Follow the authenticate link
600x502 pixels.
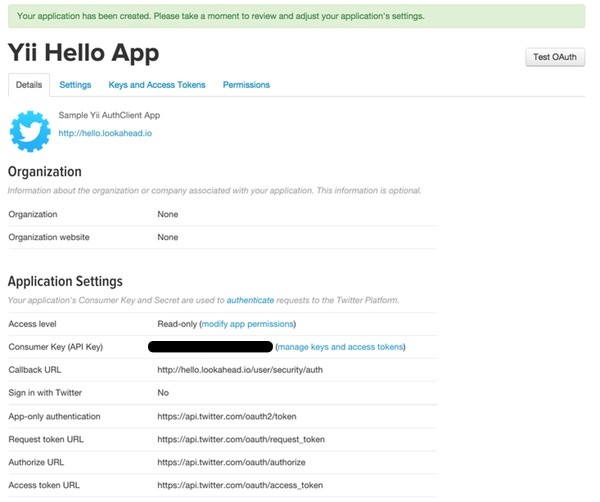pyautogui.click(x=250, y=300)
